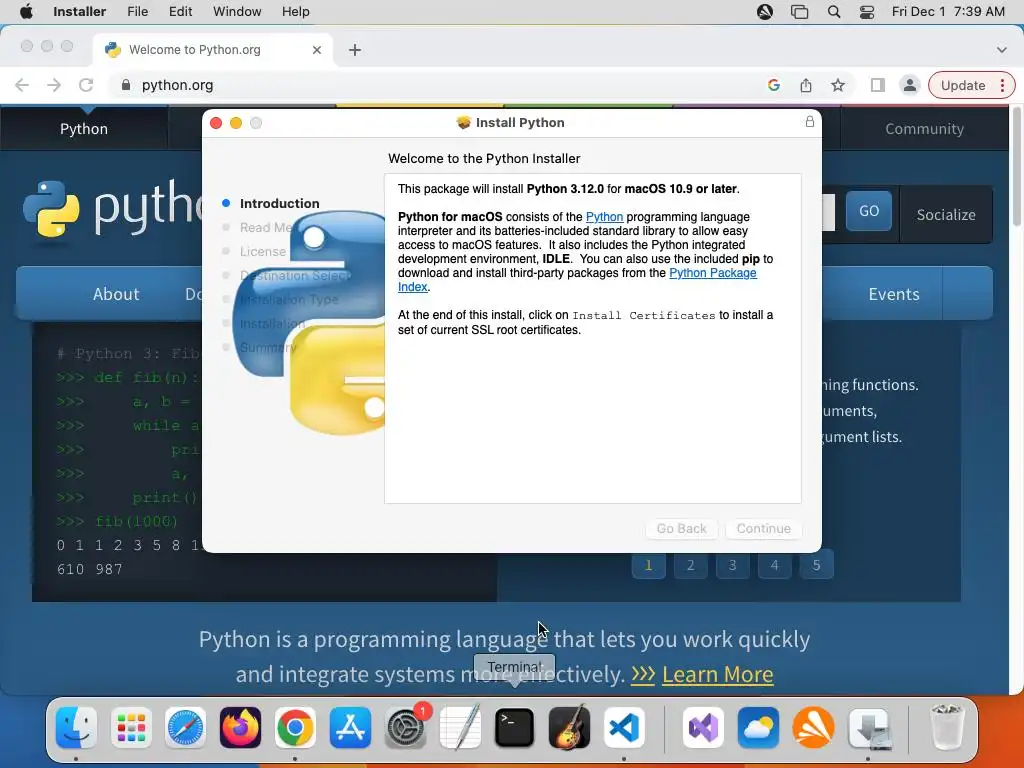Open GarageBand from the Dock

[569, 727]
